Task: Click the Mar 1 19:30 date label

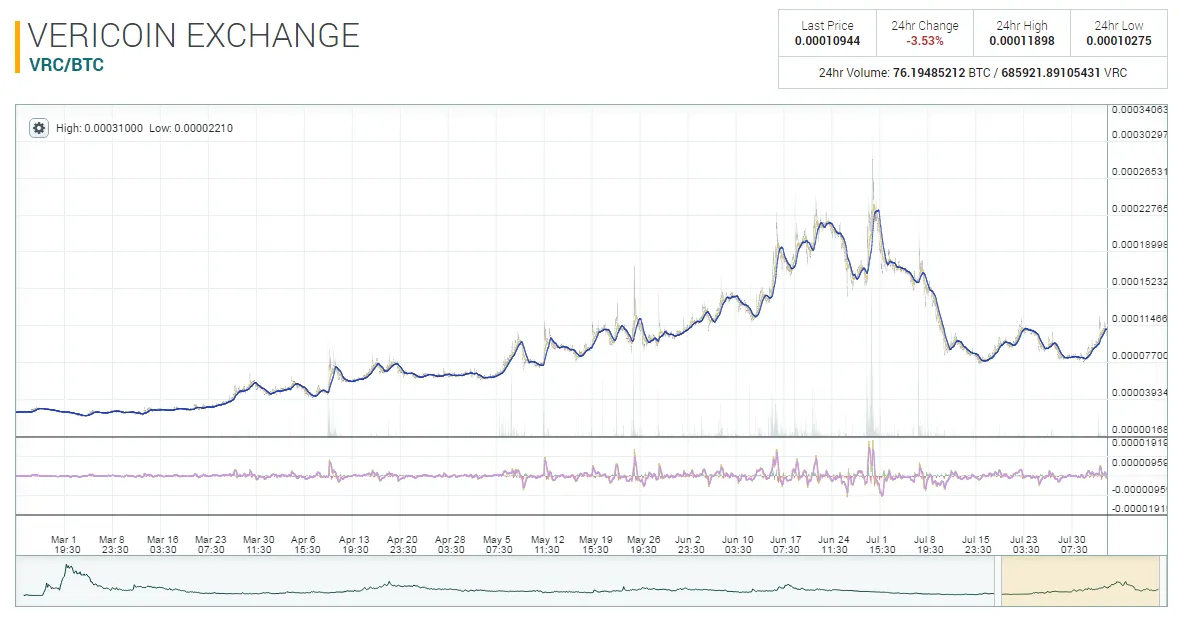Action: [x=66, y=545]
